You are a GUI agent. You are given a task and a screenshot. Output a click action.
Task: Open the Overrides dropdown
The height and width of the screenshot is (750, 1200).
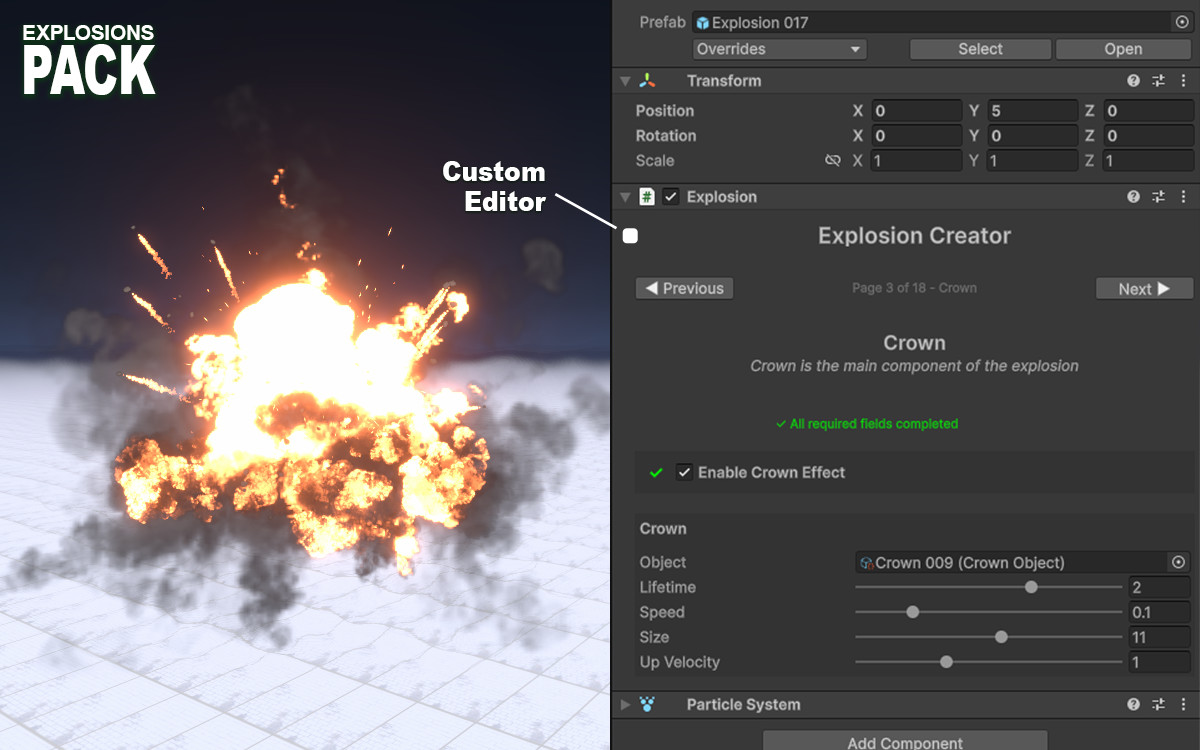pyautogui.click(x=779, y=48)
